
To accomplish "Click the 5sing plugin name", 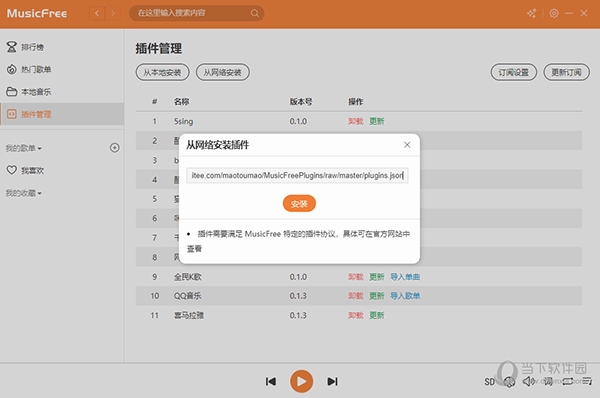I will (x=184, y=121).
